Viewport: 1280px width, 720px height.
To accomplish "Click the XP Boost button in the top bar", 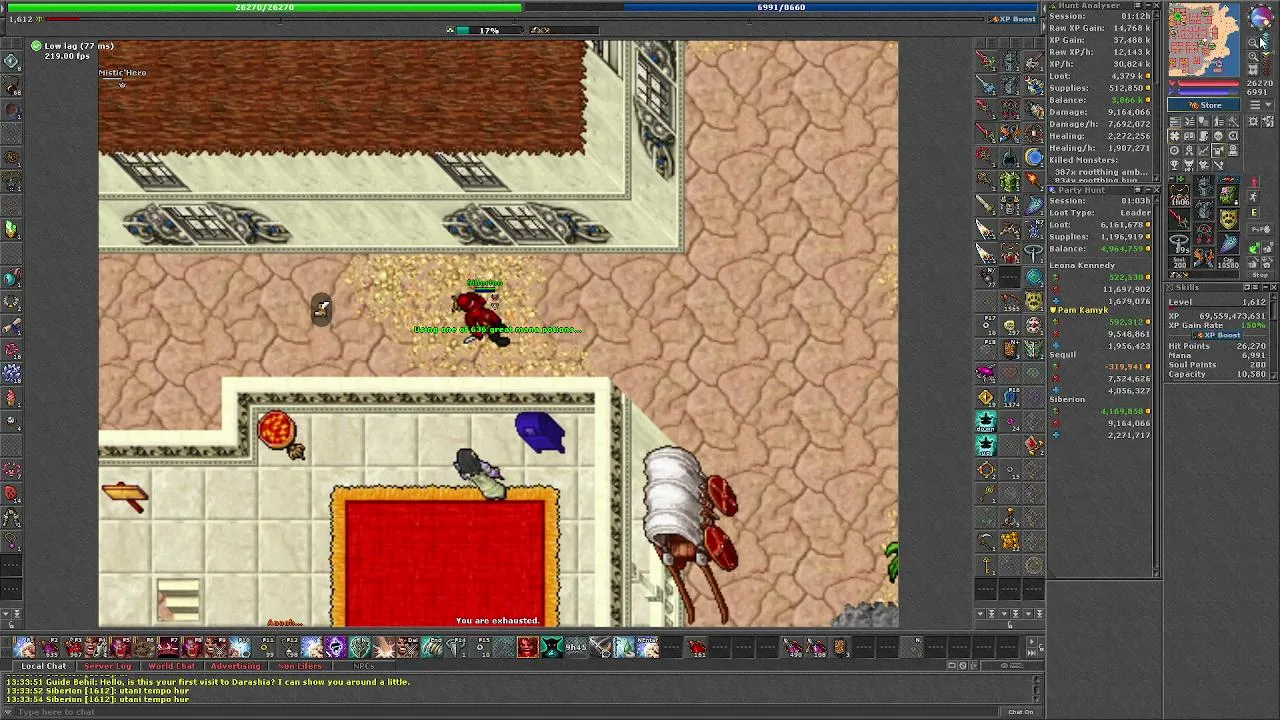I will 1013,19.
